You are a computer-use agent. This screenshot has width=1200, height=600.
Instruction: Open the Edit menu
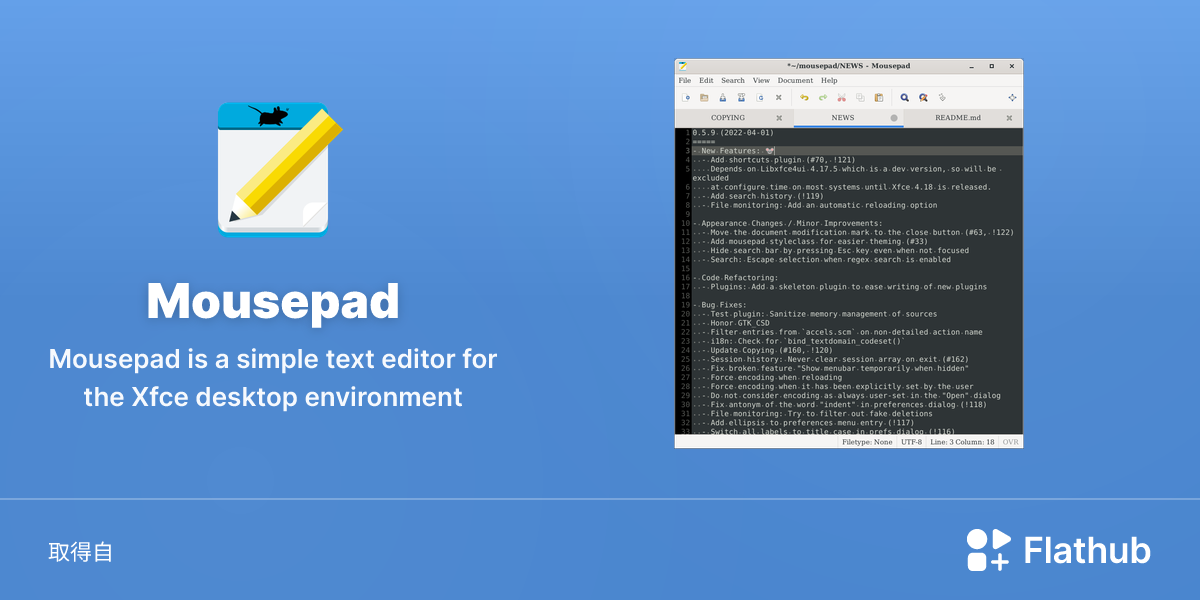pyautogui.click(x=706, y=81)
